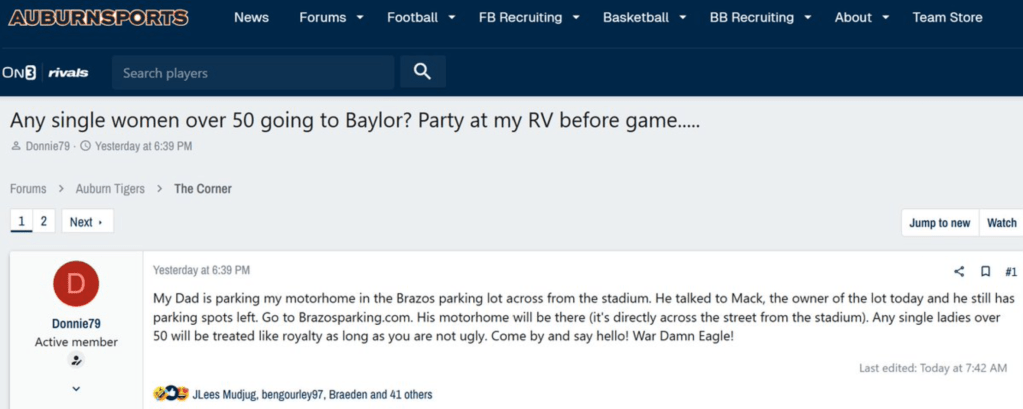Click the share icon on post #1
This screenshot has width=1023, height=409.
point(959,271)
